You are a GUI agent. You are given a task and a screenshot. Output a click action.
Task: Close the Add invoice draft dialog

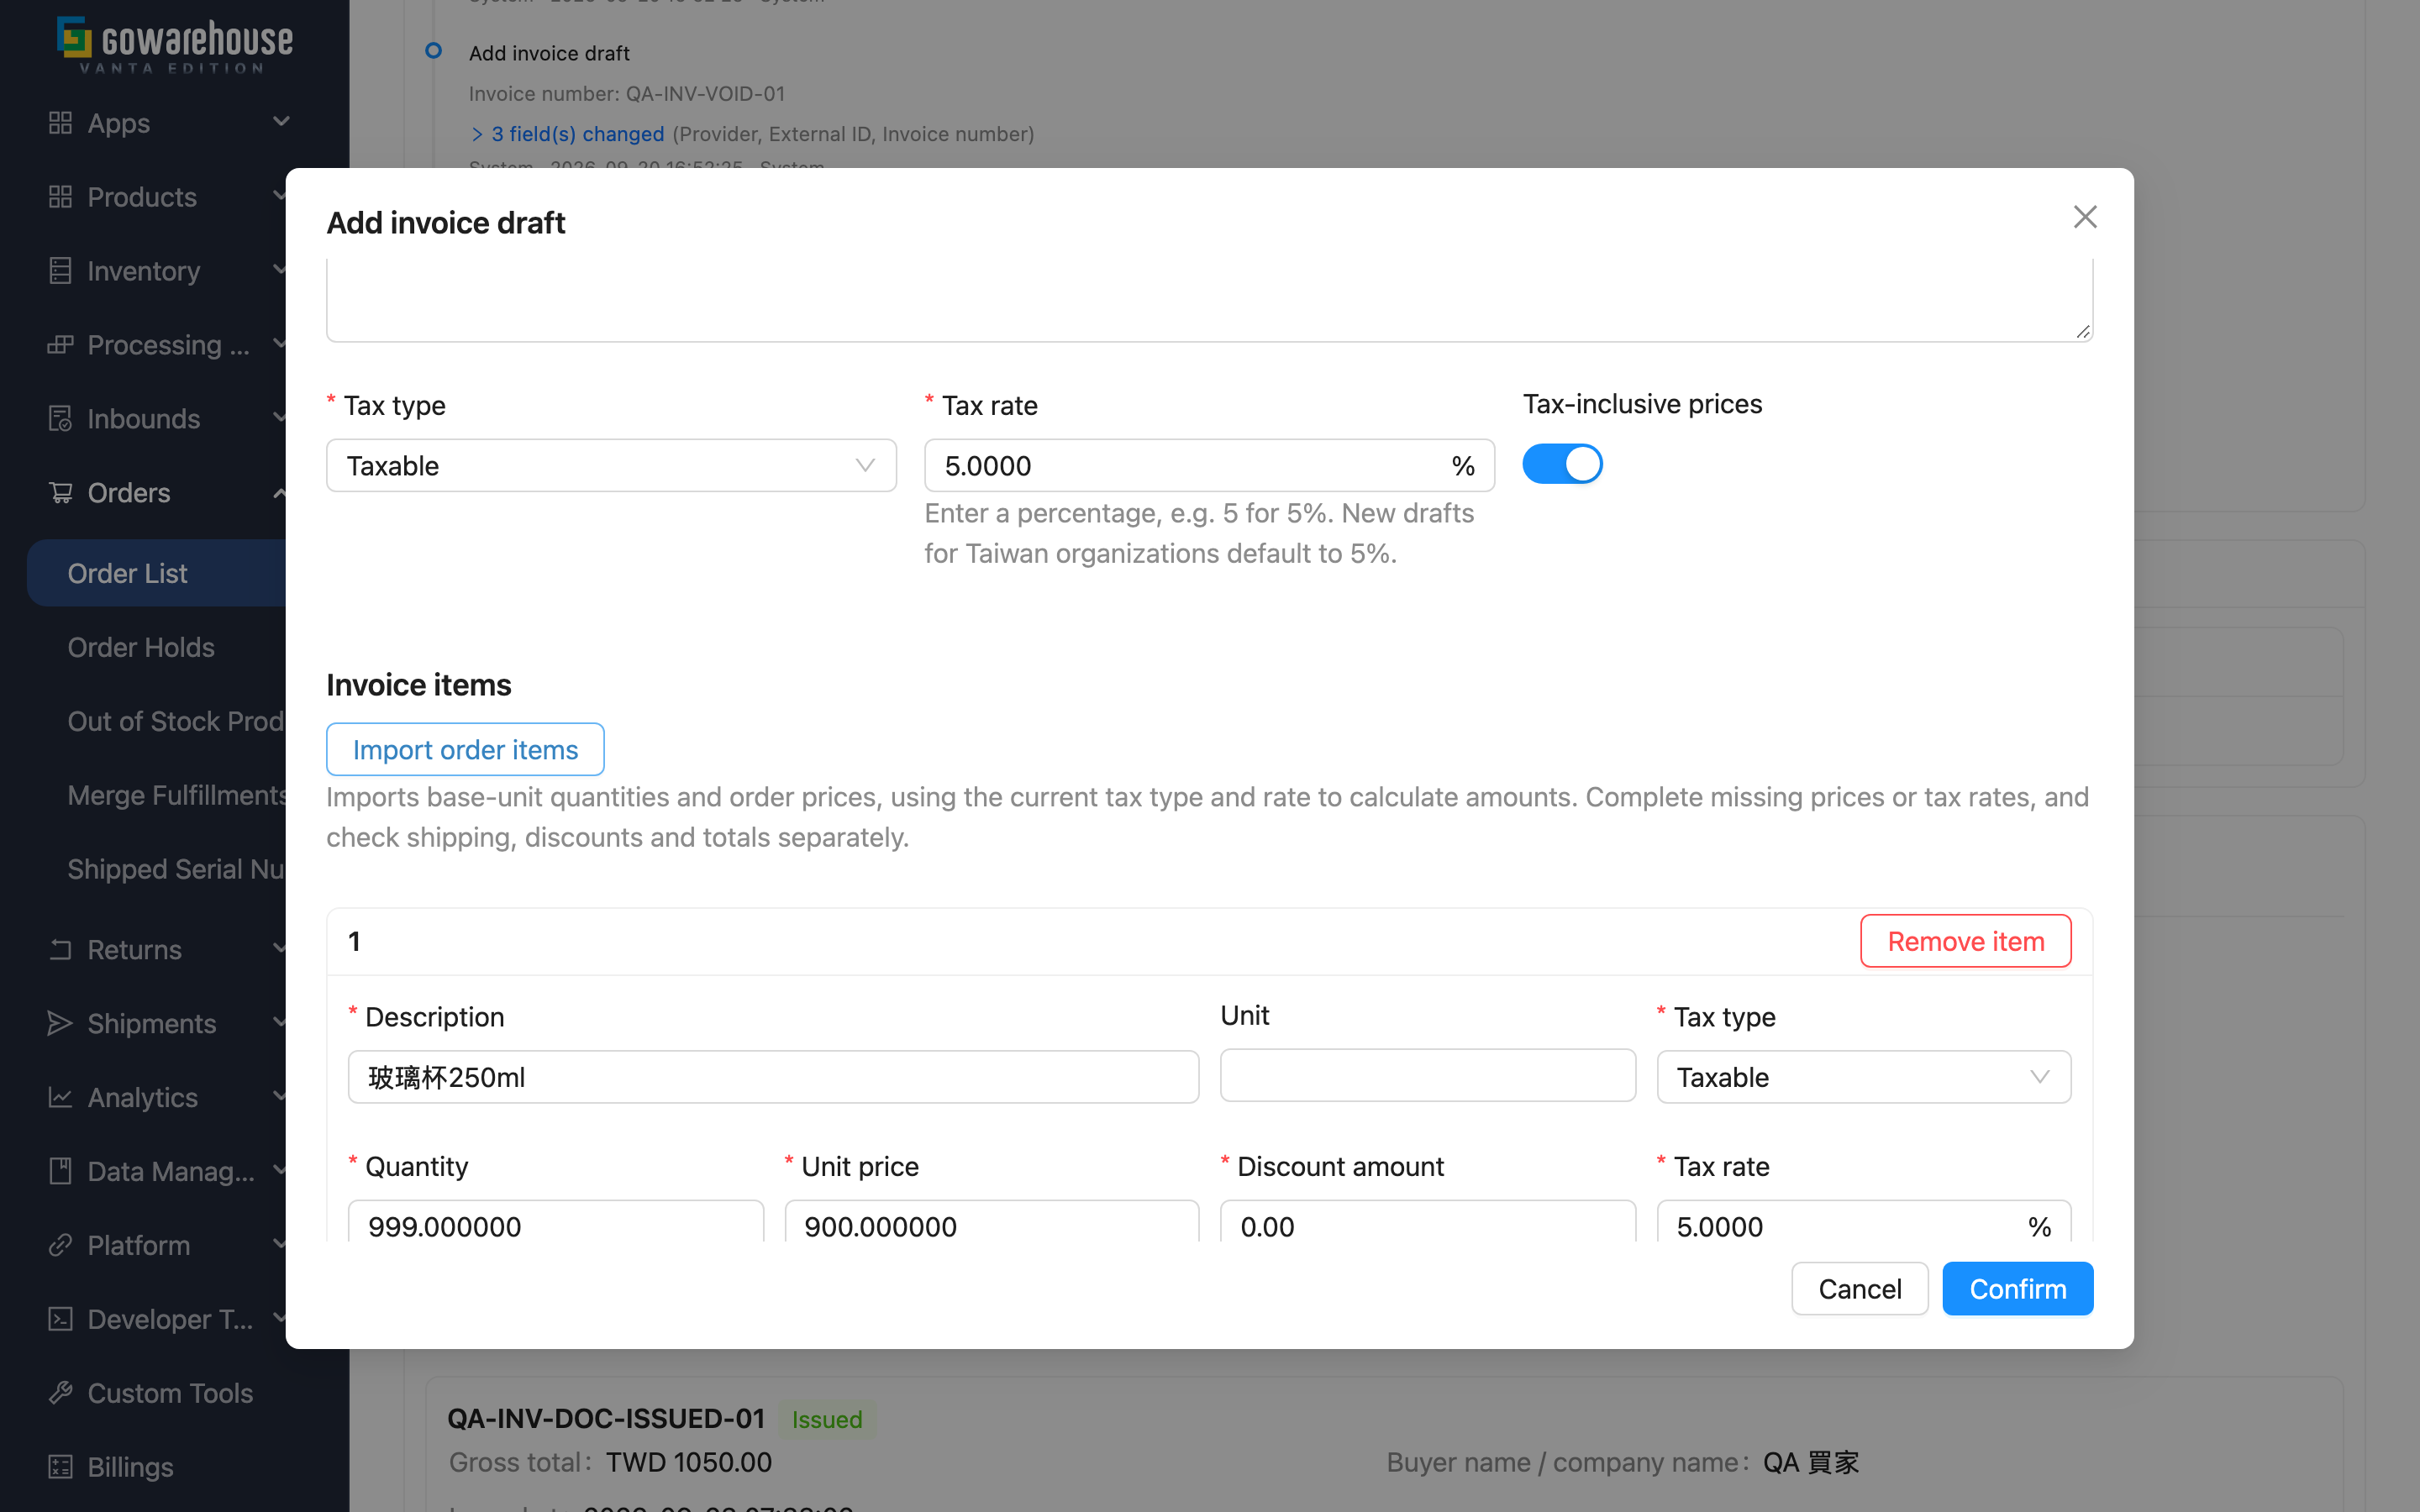[2085, 217]
